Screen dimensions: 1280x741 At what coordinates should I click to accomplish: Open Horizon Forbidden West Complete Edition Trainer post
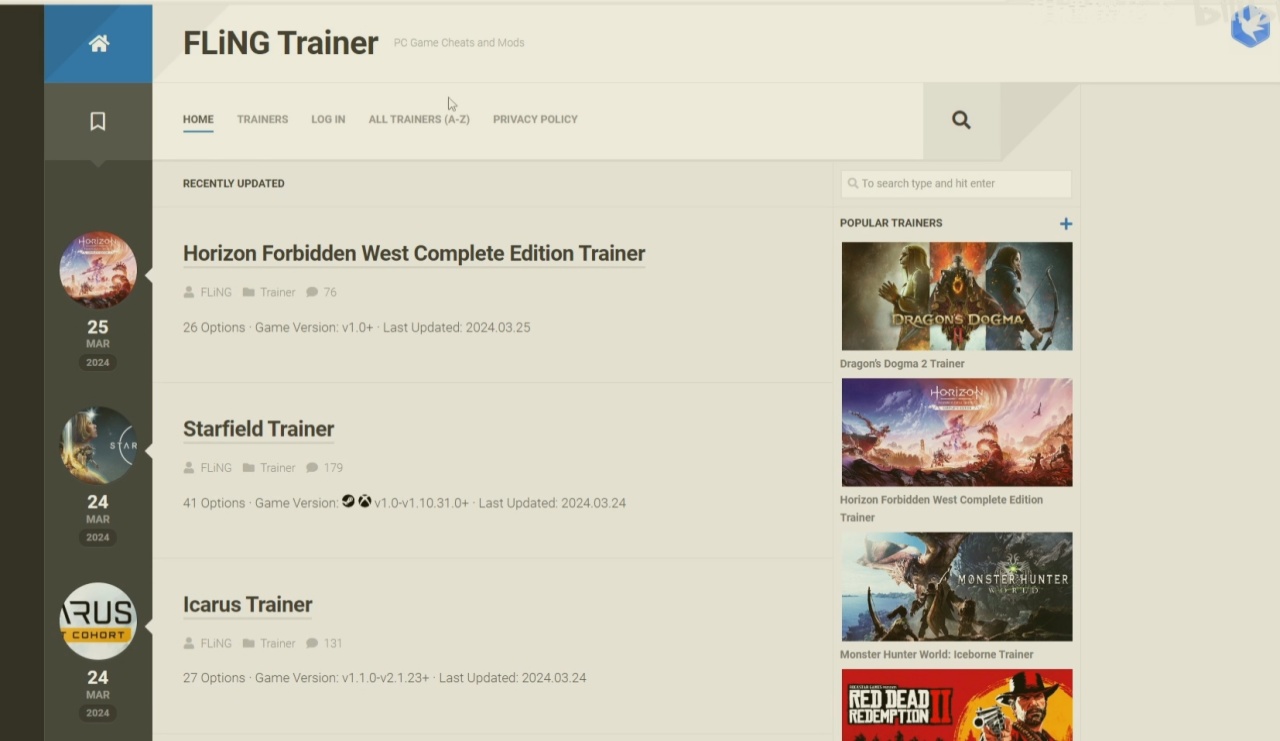pyautogui.click(x=414, y=253)
